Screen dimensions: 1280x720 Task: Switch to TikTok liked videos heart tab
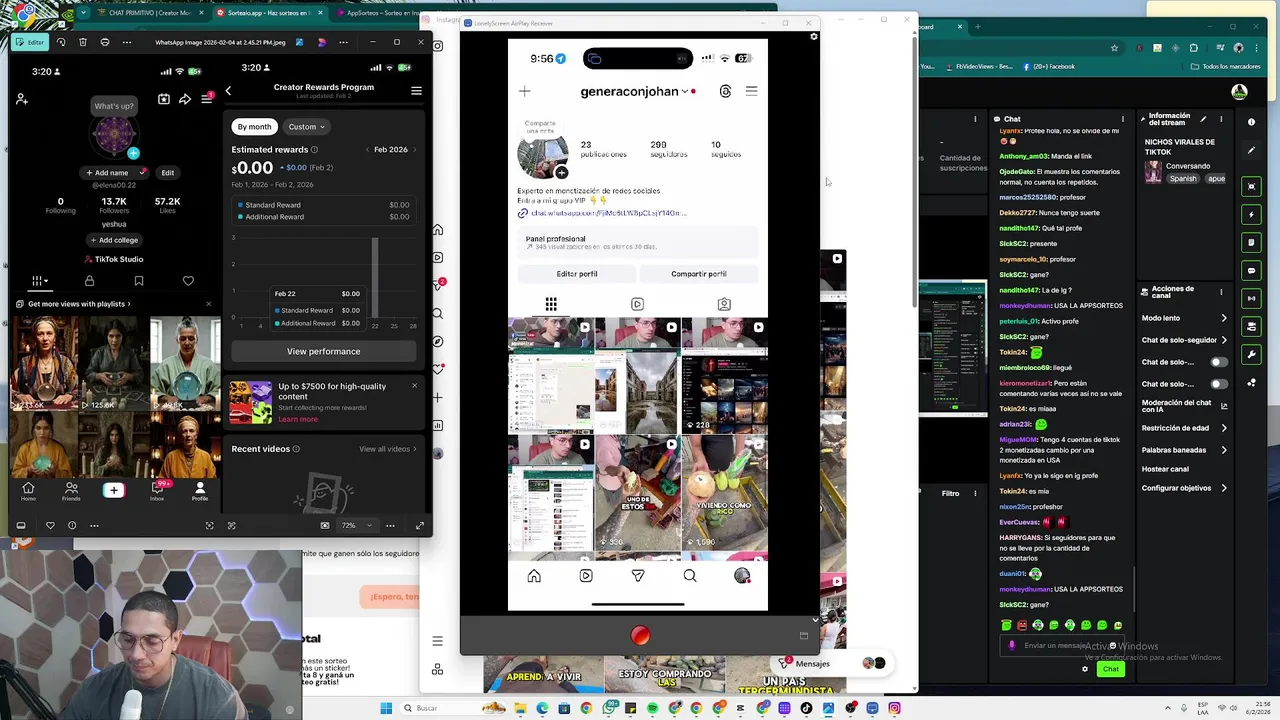[188, 281]
